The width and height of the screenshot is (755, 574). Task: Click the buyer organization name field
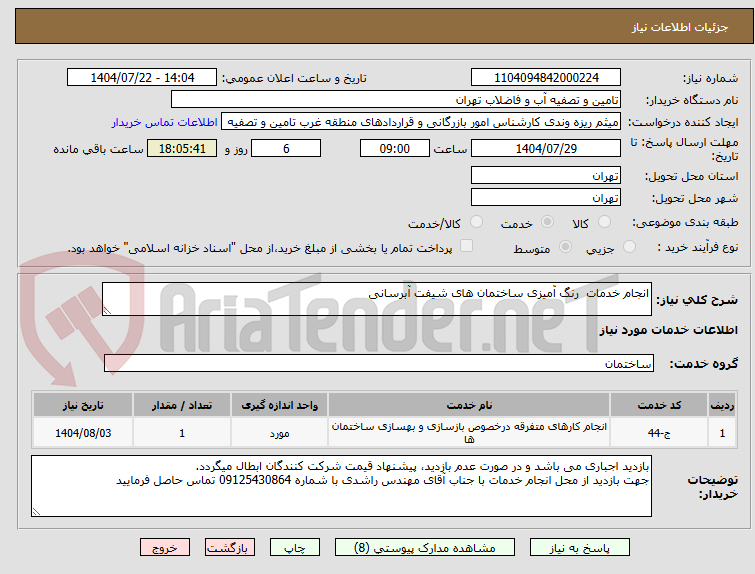(x=396, y=100)
